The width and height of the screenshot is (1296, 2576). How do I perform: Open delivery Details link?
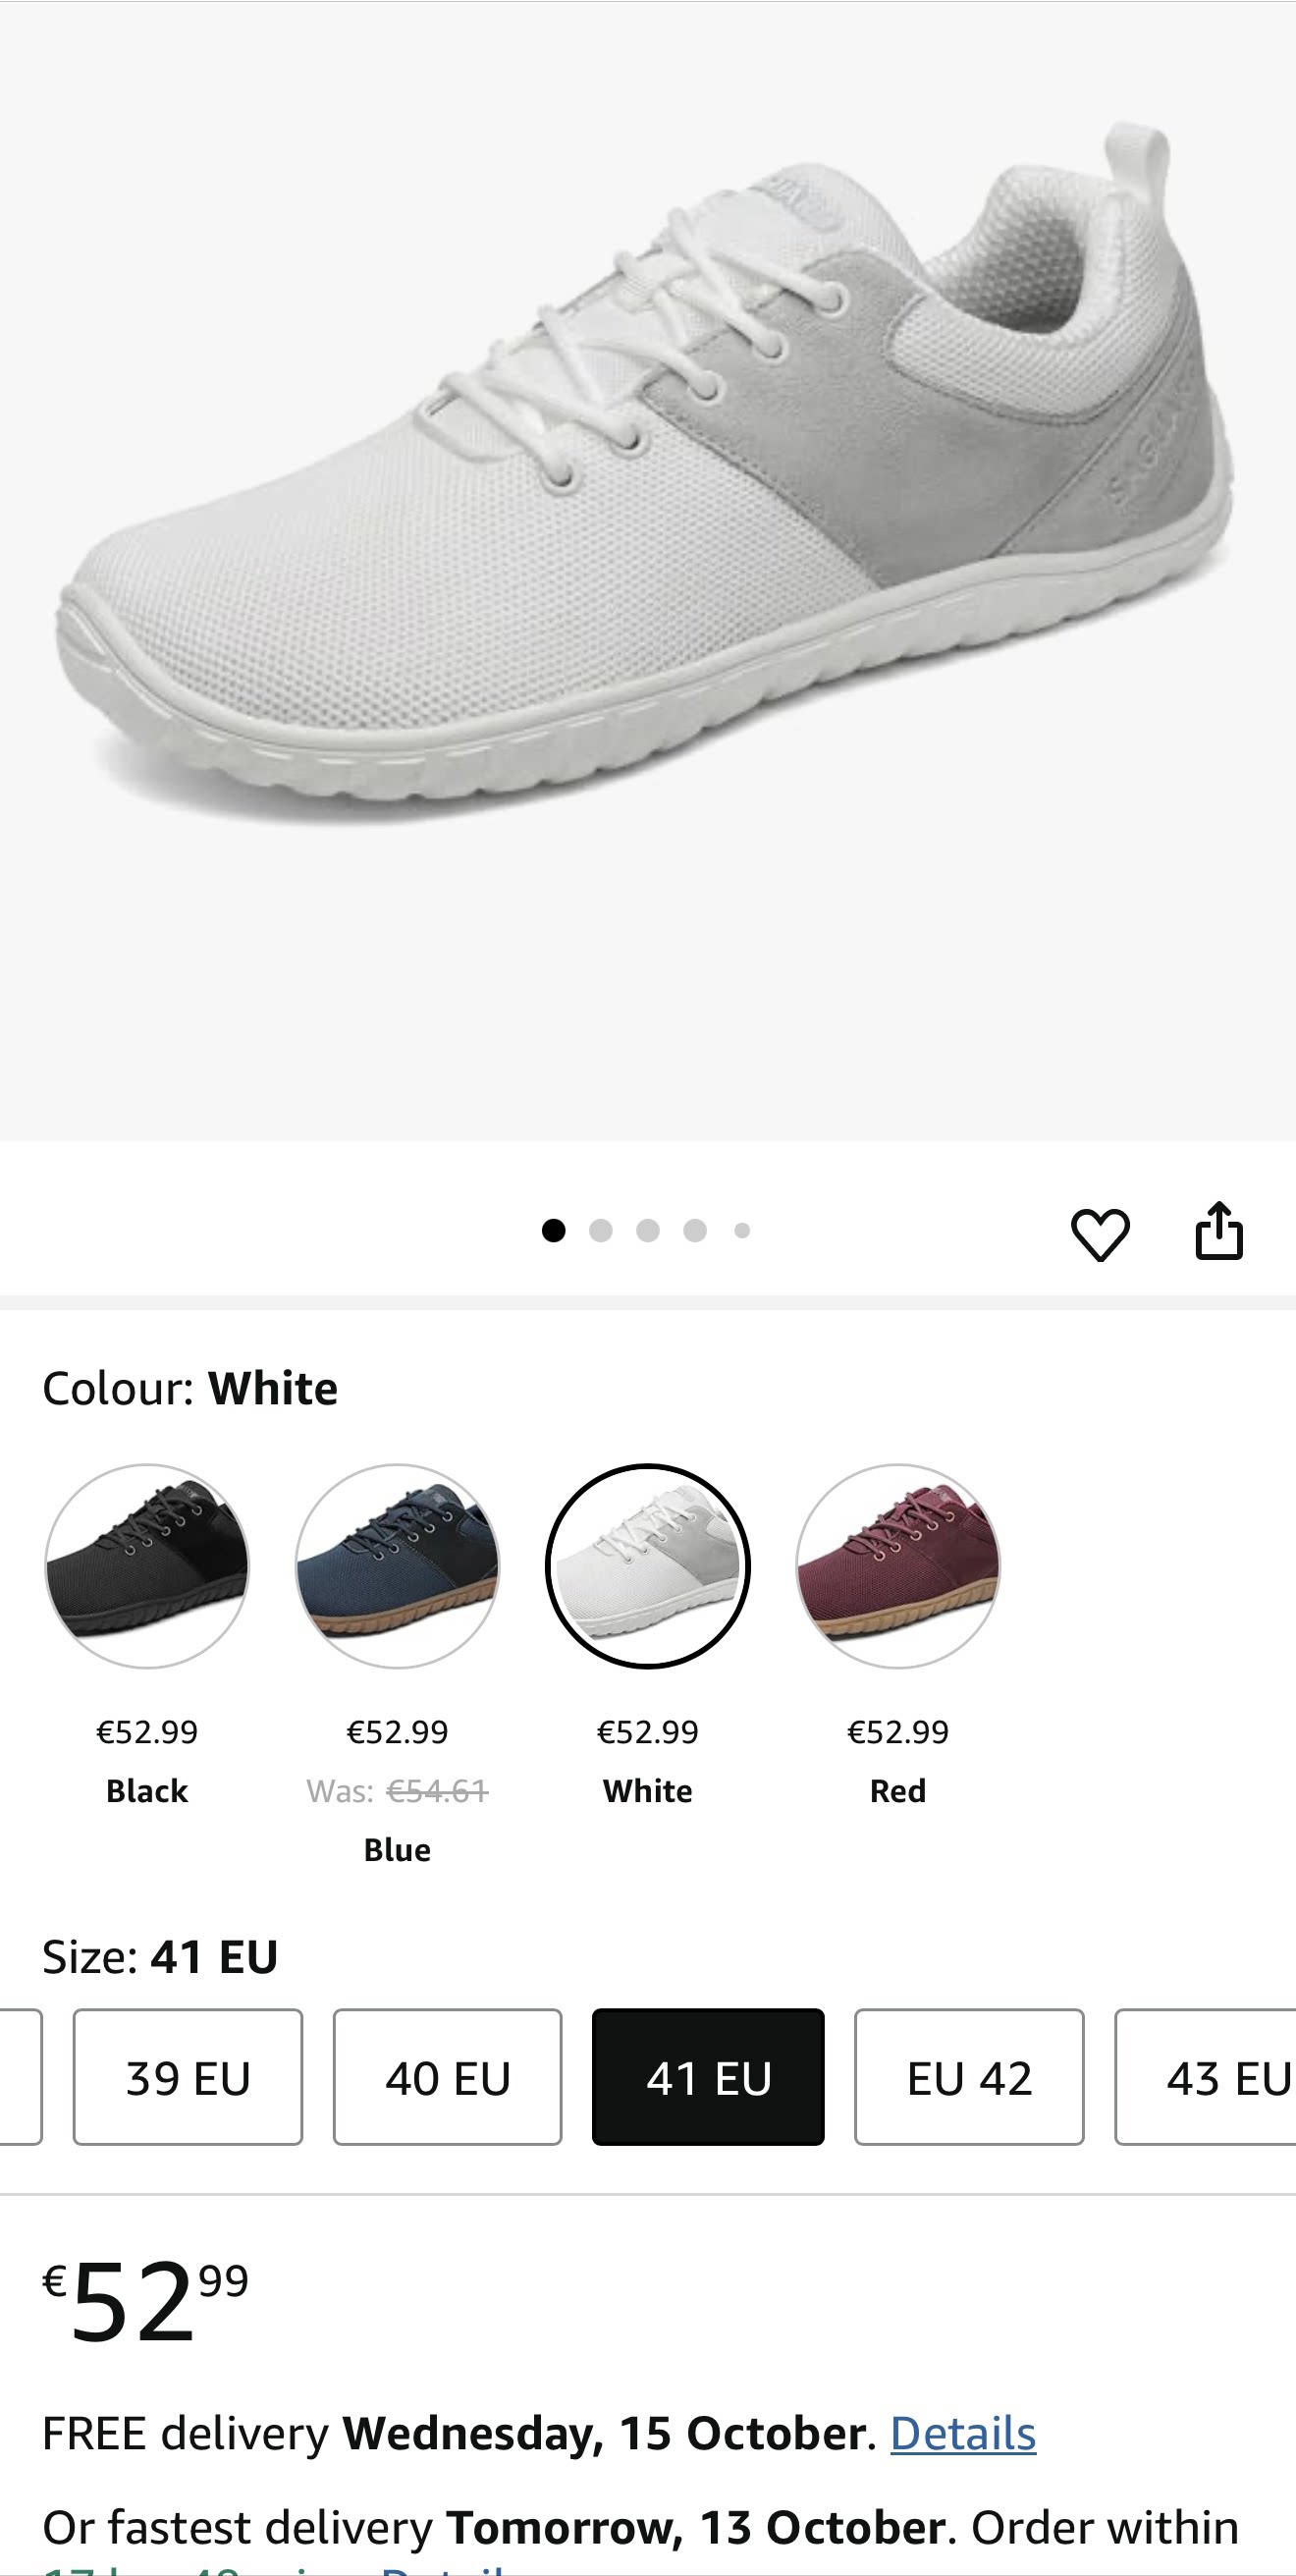tap(962, 2433)
